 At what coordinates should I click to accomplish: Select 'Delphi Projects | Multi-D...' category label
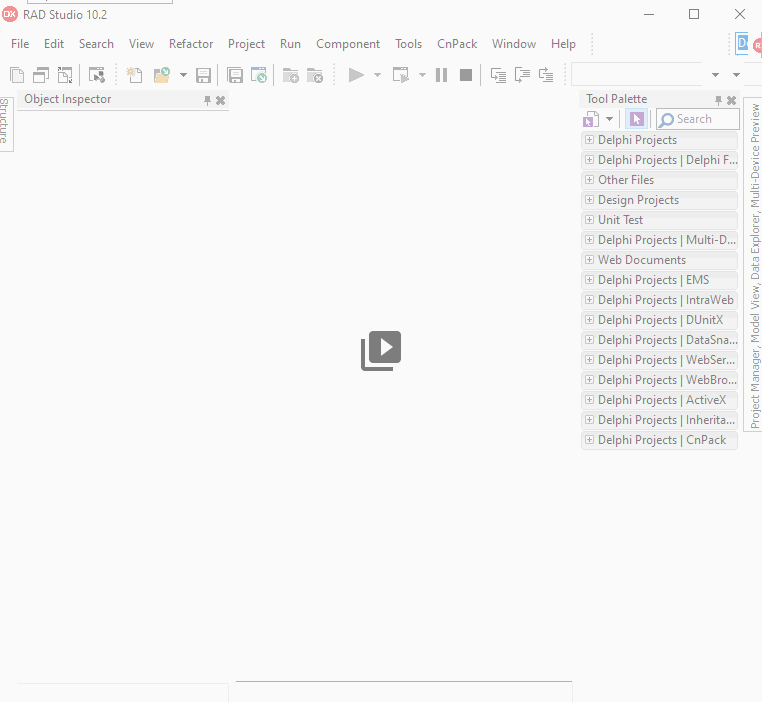[667, 240]
